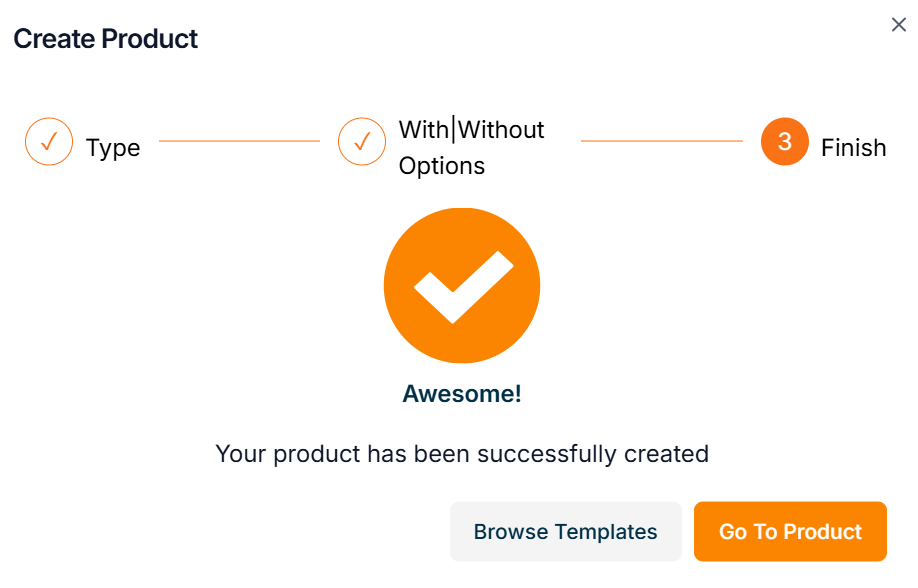Screen dimensions: 918x588
Task: Select the Type step label
Action: pos(113,148)
